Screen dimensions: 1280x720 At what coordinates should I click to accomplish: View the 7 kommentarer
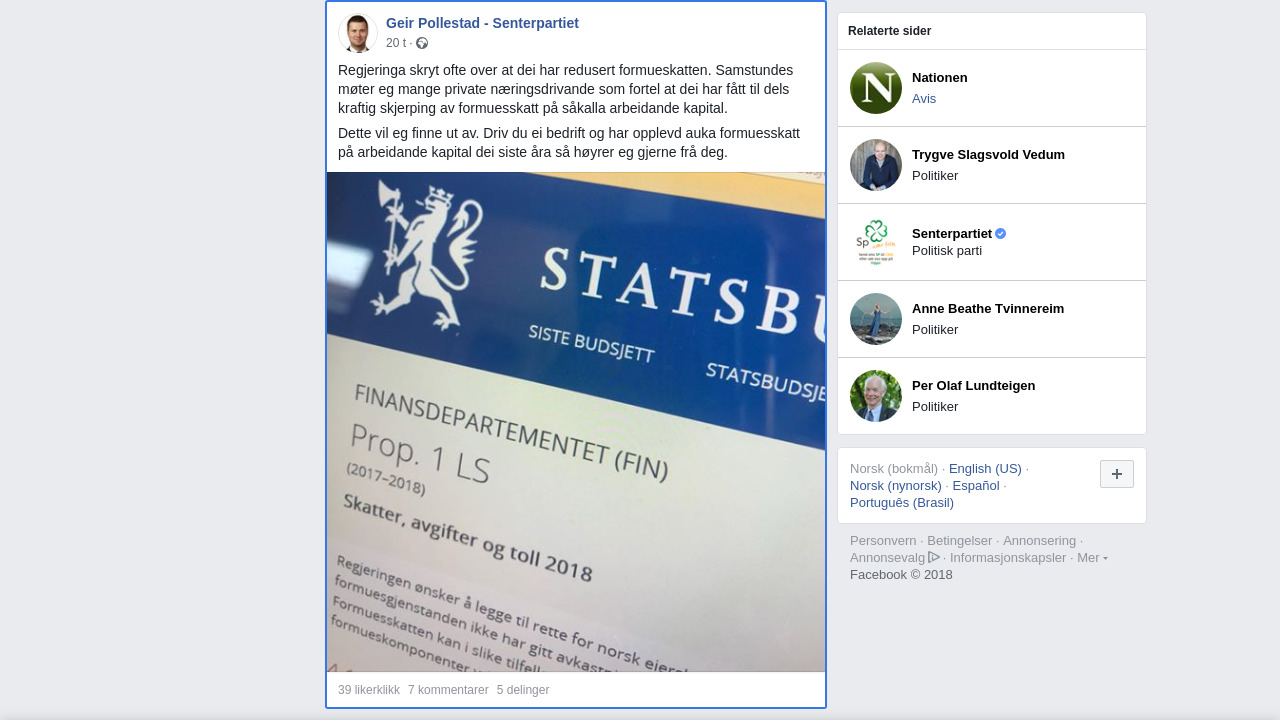pos(448,690)
